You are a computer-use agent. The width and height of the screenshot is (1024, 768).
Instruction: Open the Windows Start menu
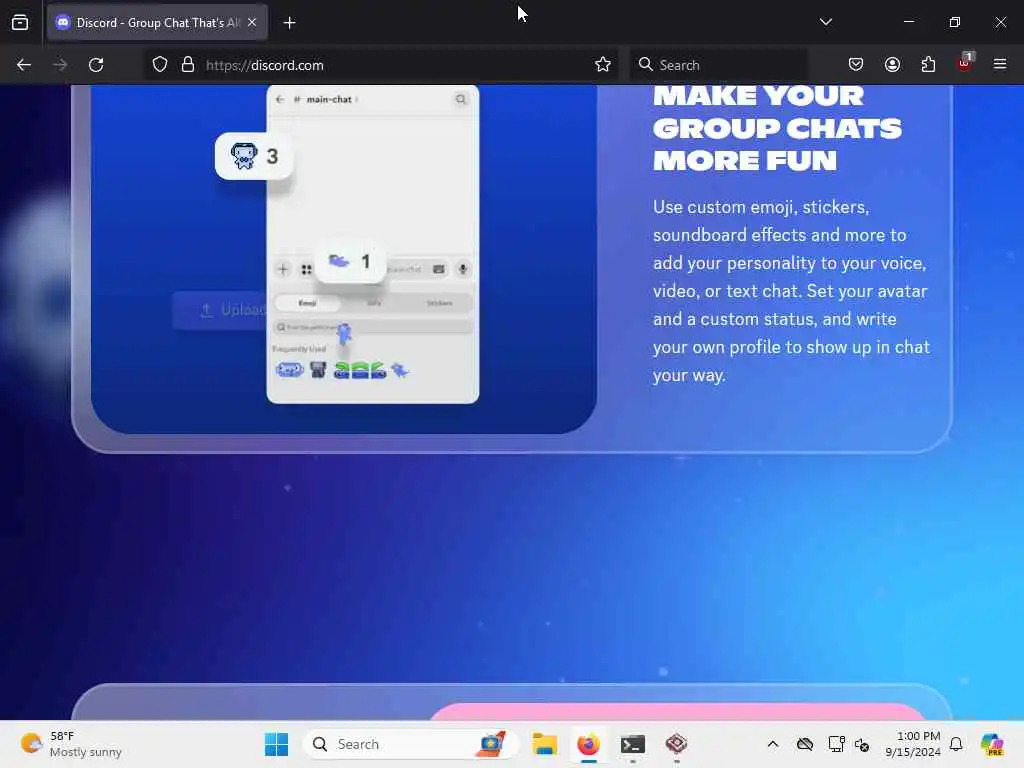click(276, 744)
